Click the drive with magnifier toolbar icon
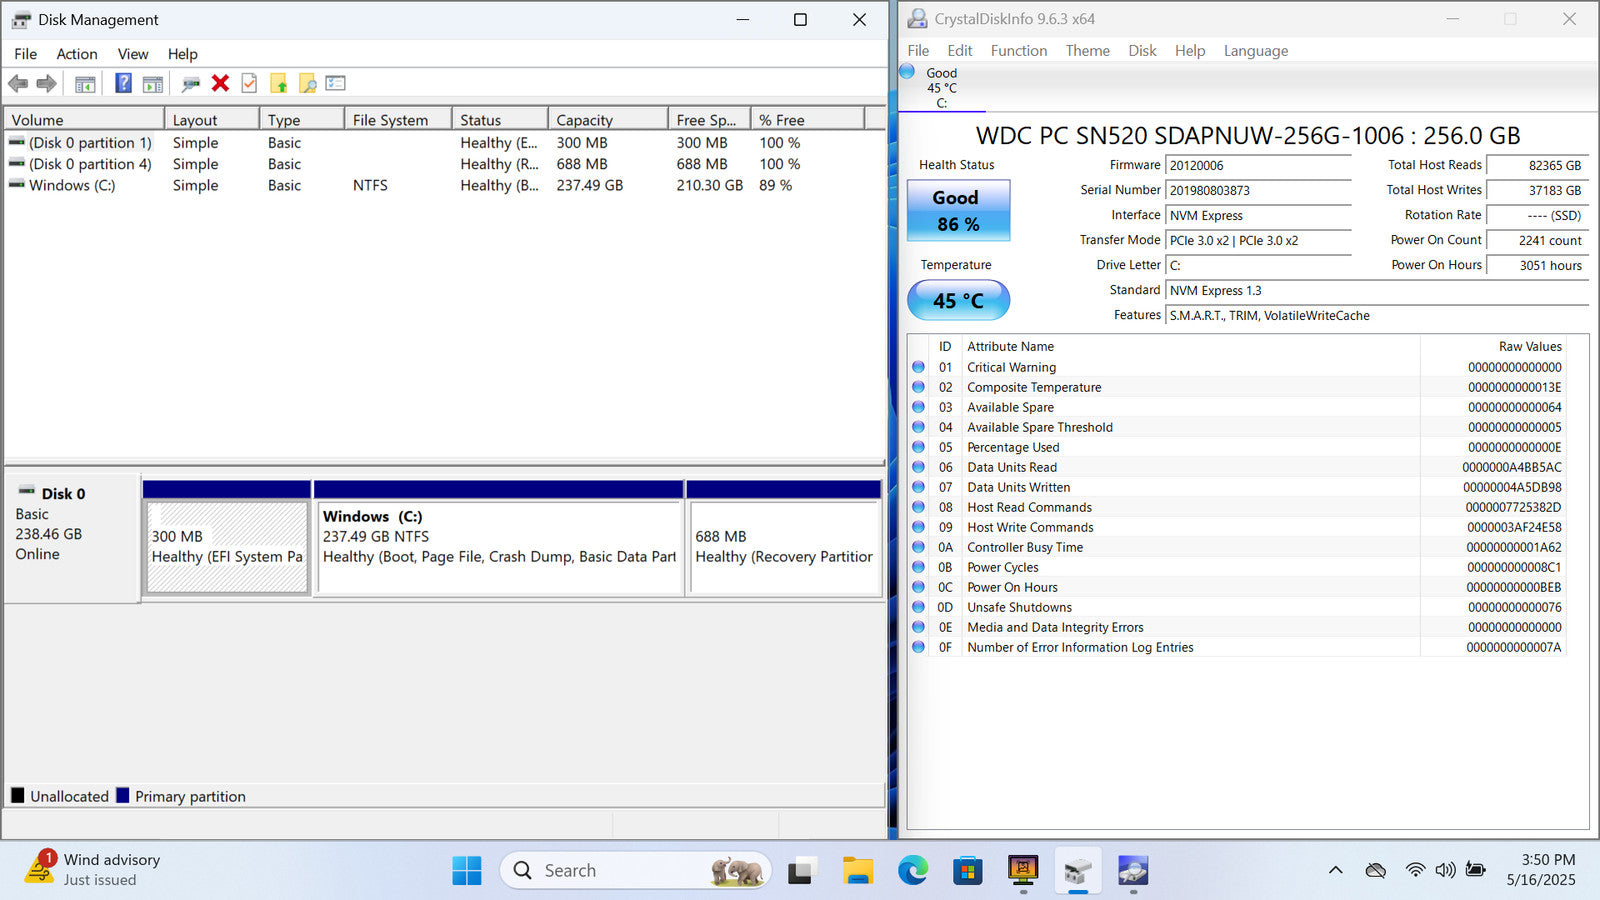This screenshot has width=1600, height=900. (x=190, y=84)
